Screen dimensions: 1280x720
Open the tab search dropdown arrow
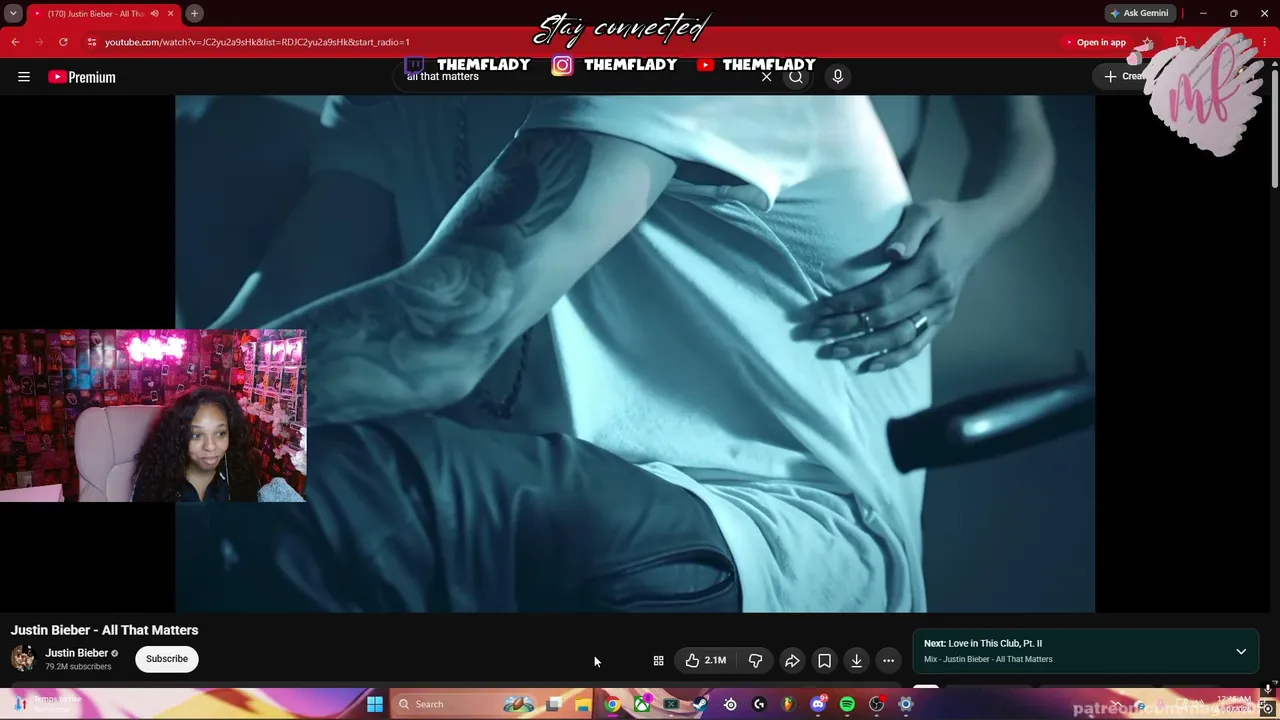[x=13, y=13]
